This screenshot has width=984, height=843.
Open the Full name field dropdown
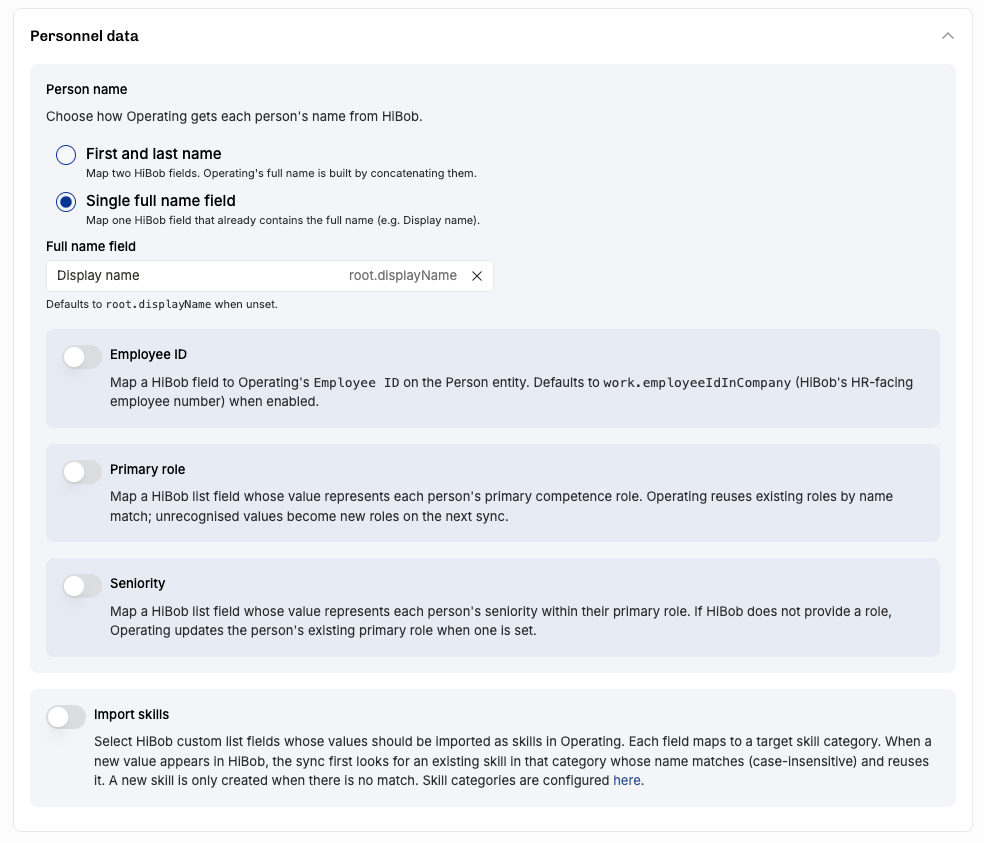click(x=270, y=276)
